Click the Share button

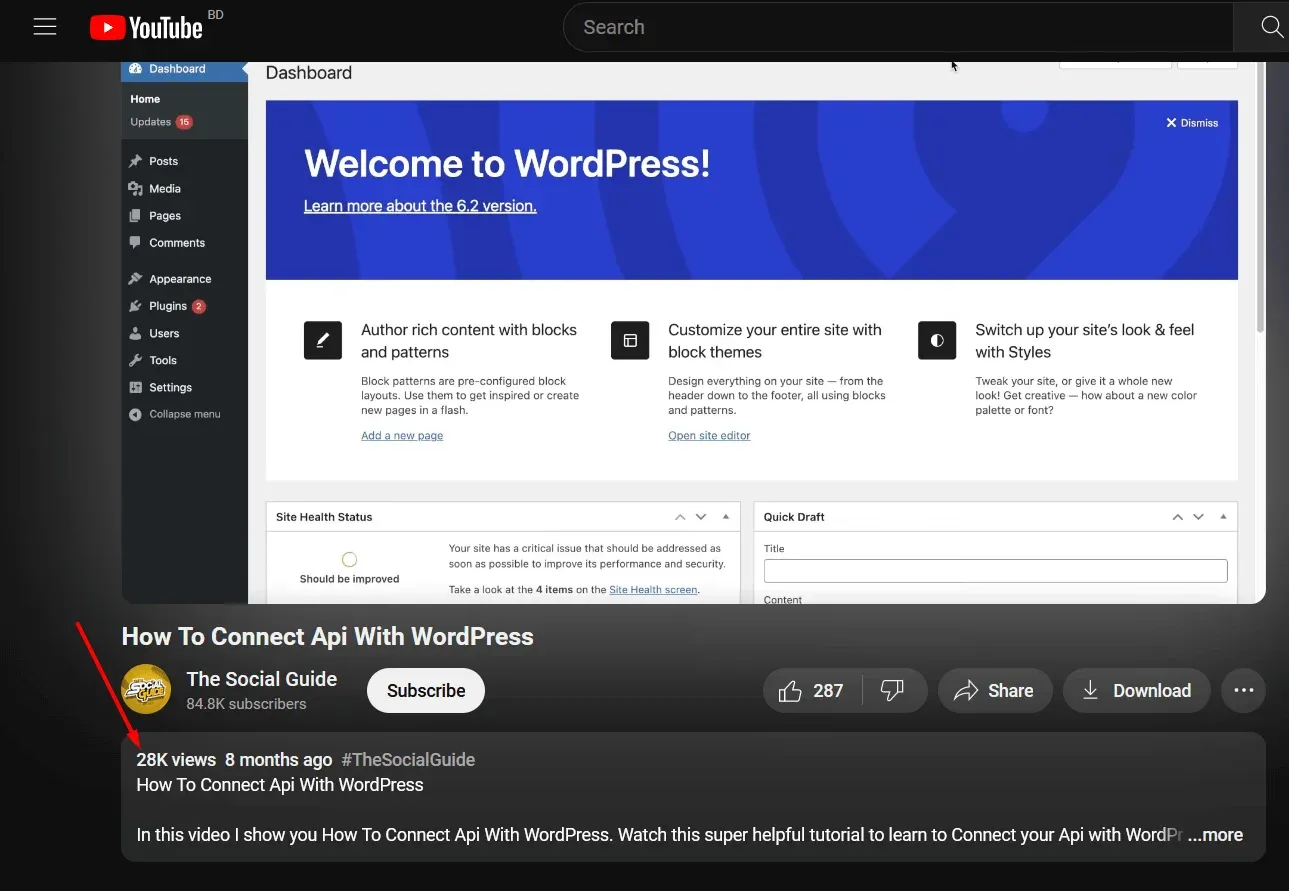pos(993,690)
